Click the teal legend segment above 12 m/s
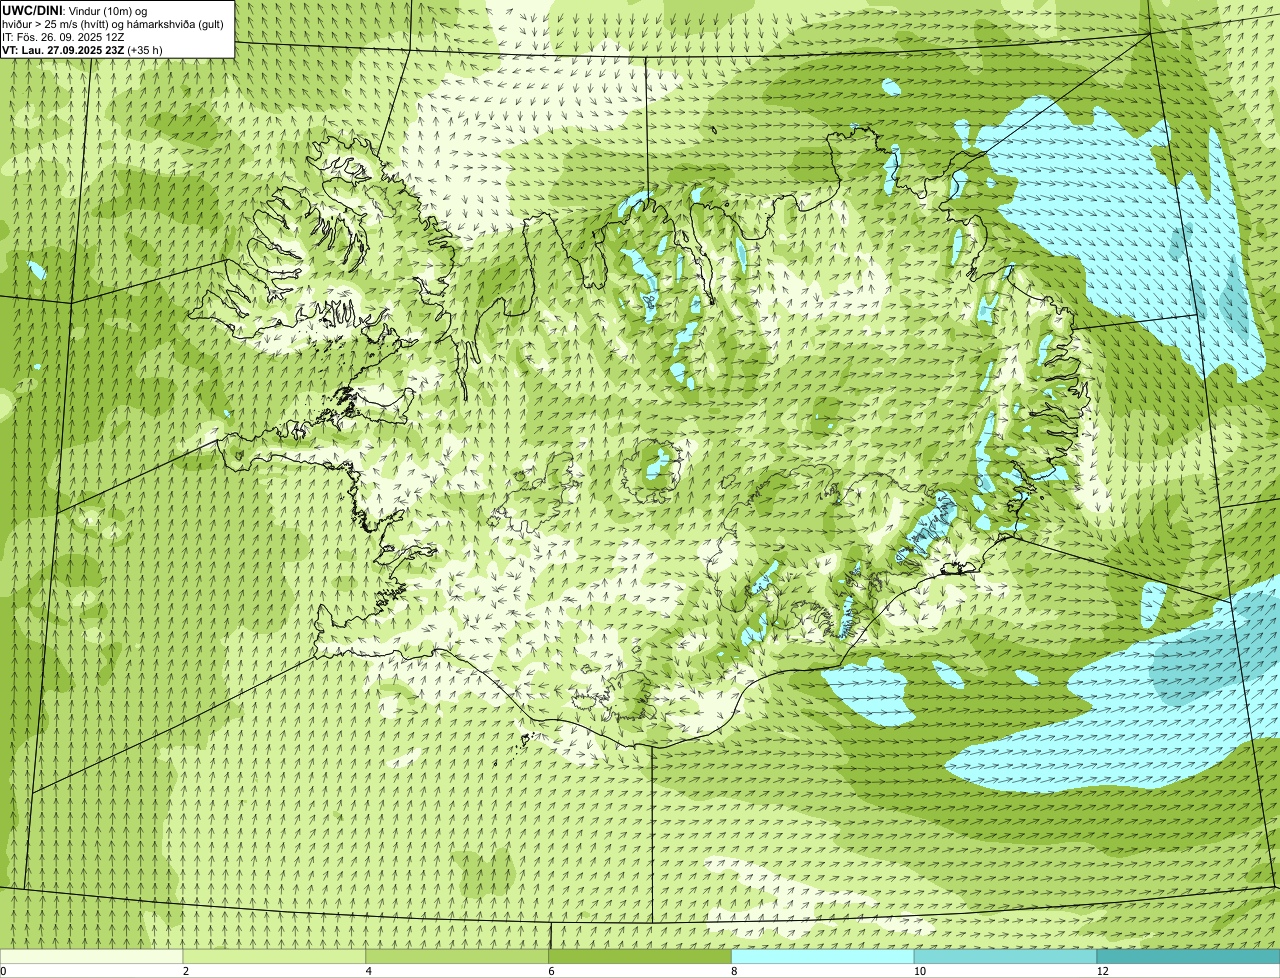This screenshot has width=1280, height=978. coord(1188,957)
